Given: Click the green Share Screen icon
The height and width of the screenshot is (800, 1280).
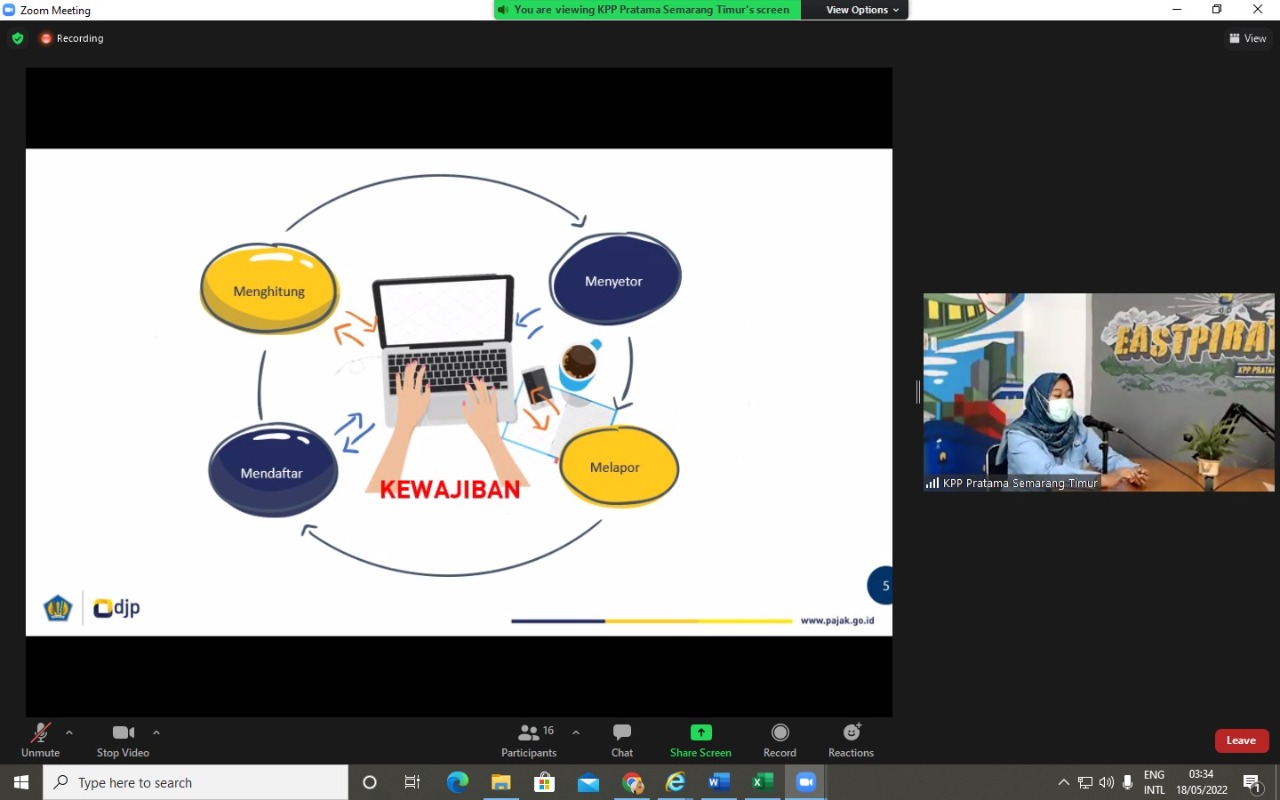Looking at the screenshot, I should tap(701, 733).
